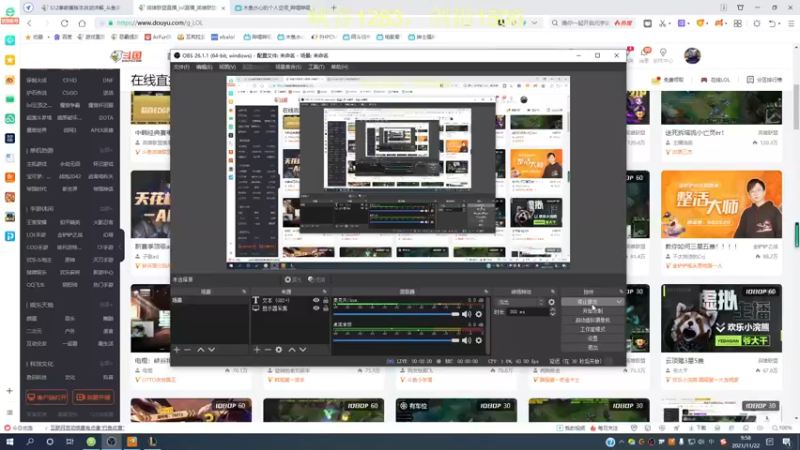Image resolution: width=800 pixels, height=450 pixels.
Task: Hide the 文本 (GDI+) source with eye icon
Action: (316, 301)
